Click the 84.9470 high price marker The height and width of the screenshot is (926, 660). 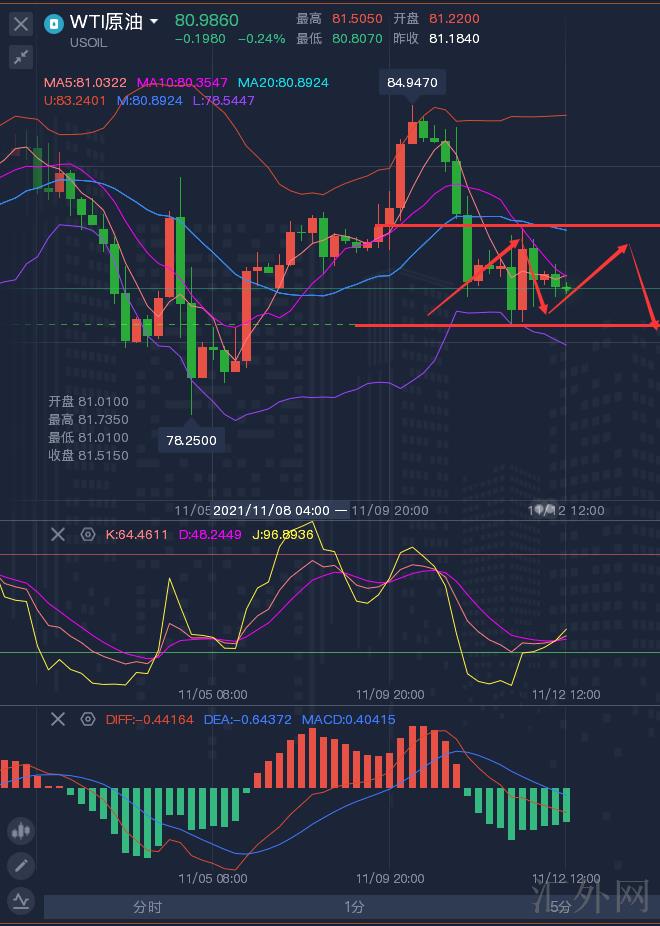pos(410,83)
